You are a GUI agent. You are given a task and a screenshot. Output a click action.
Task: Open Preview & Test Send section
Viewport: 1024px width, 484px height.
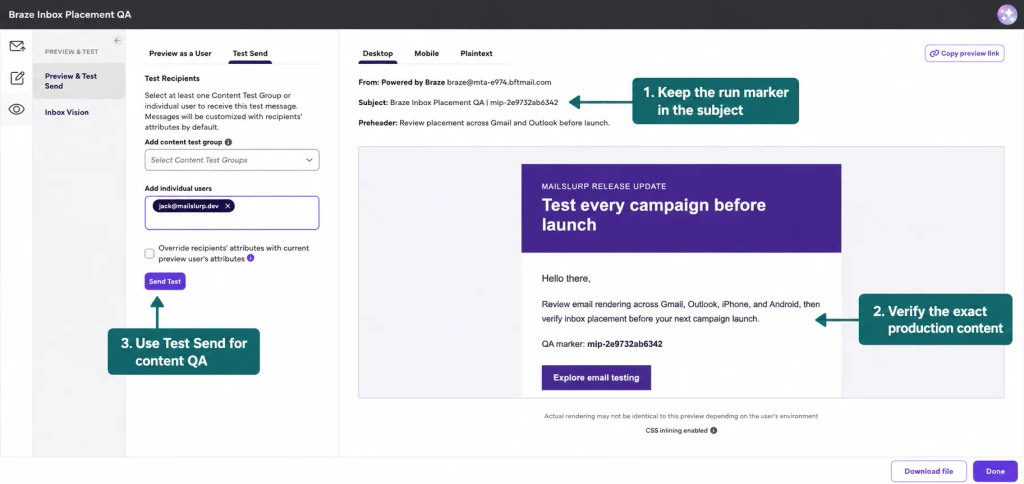[x=79, y=81]
